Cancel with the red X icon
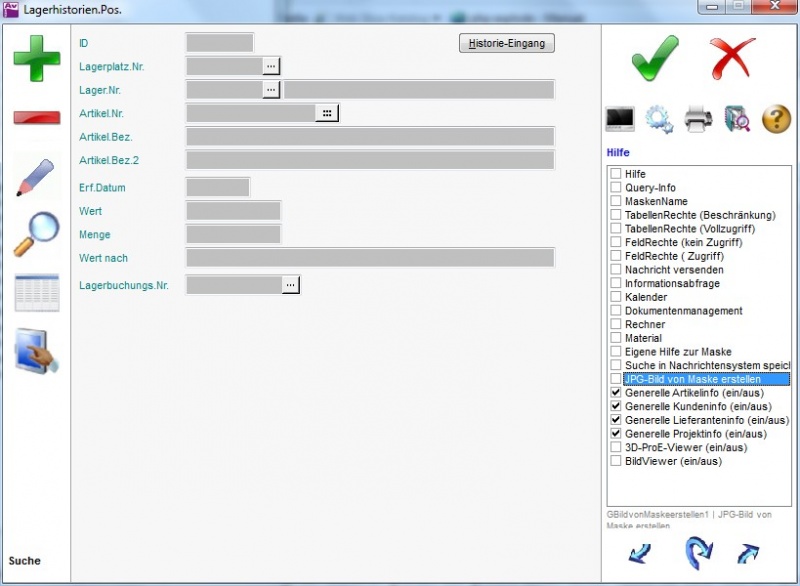Viewport: 800px width, 586px height. (x=733, y=58)
